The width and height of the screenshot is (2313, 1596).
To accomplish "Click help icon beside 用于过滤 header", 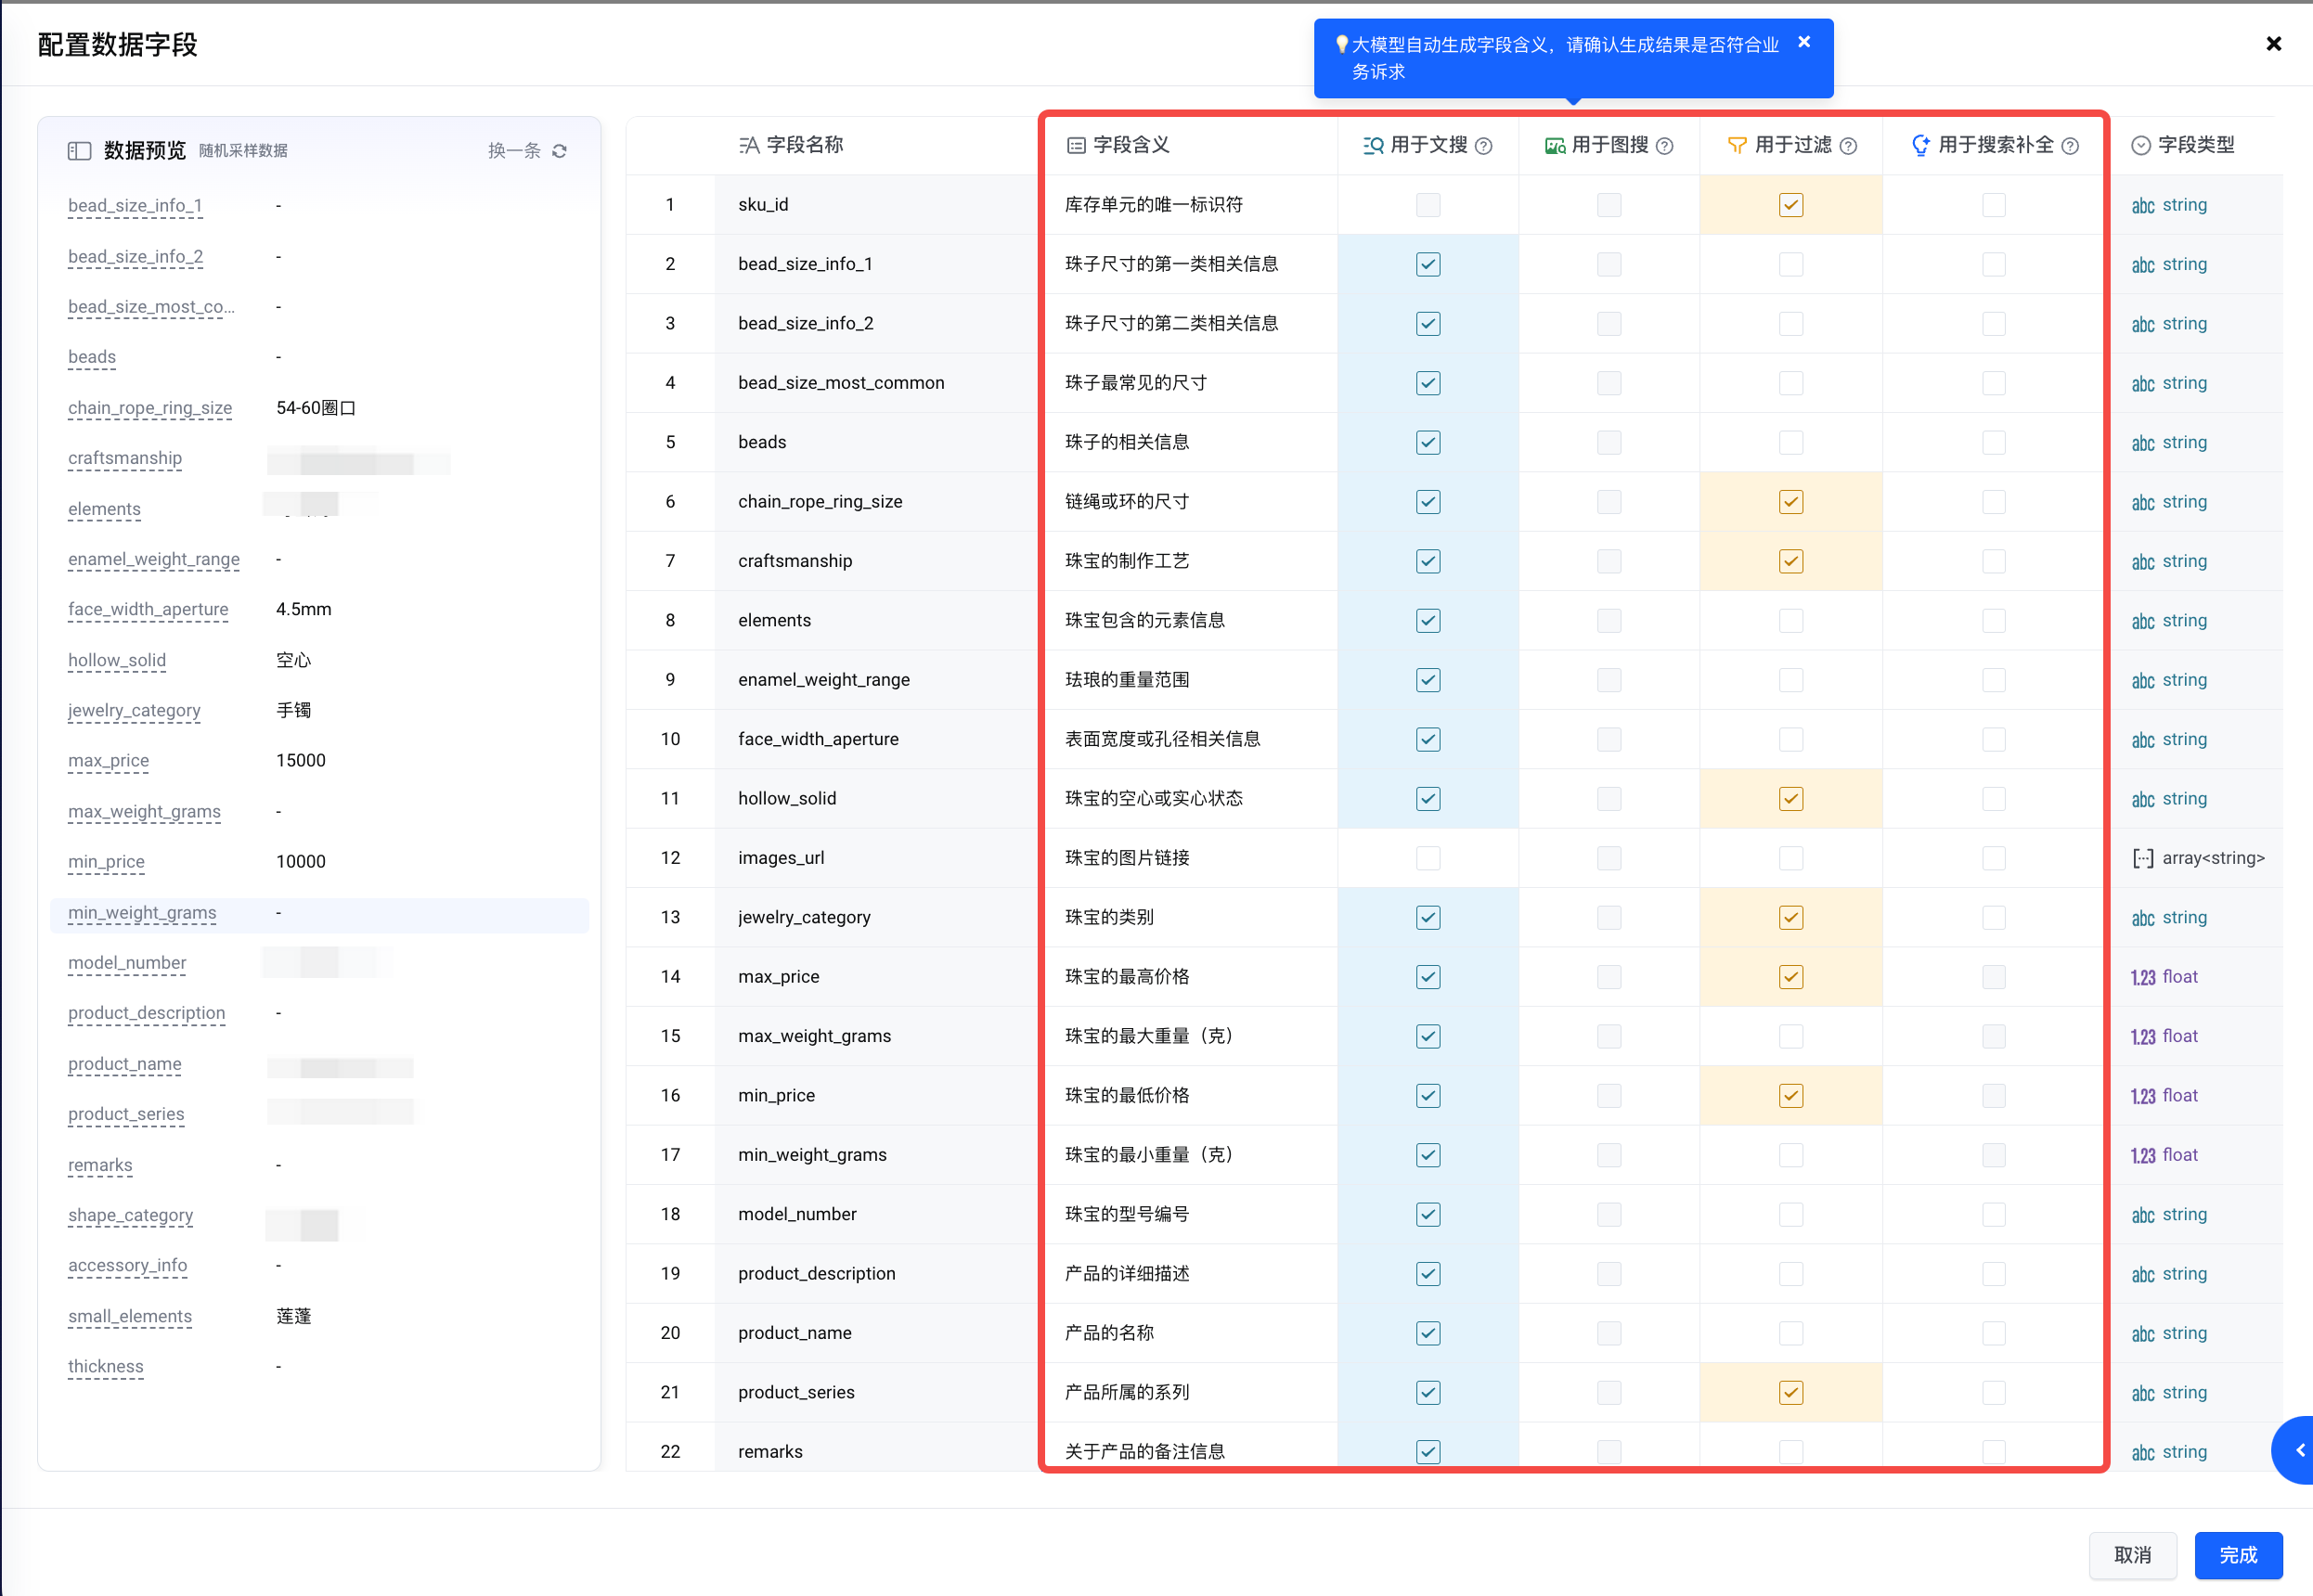I will [1848, 146].
